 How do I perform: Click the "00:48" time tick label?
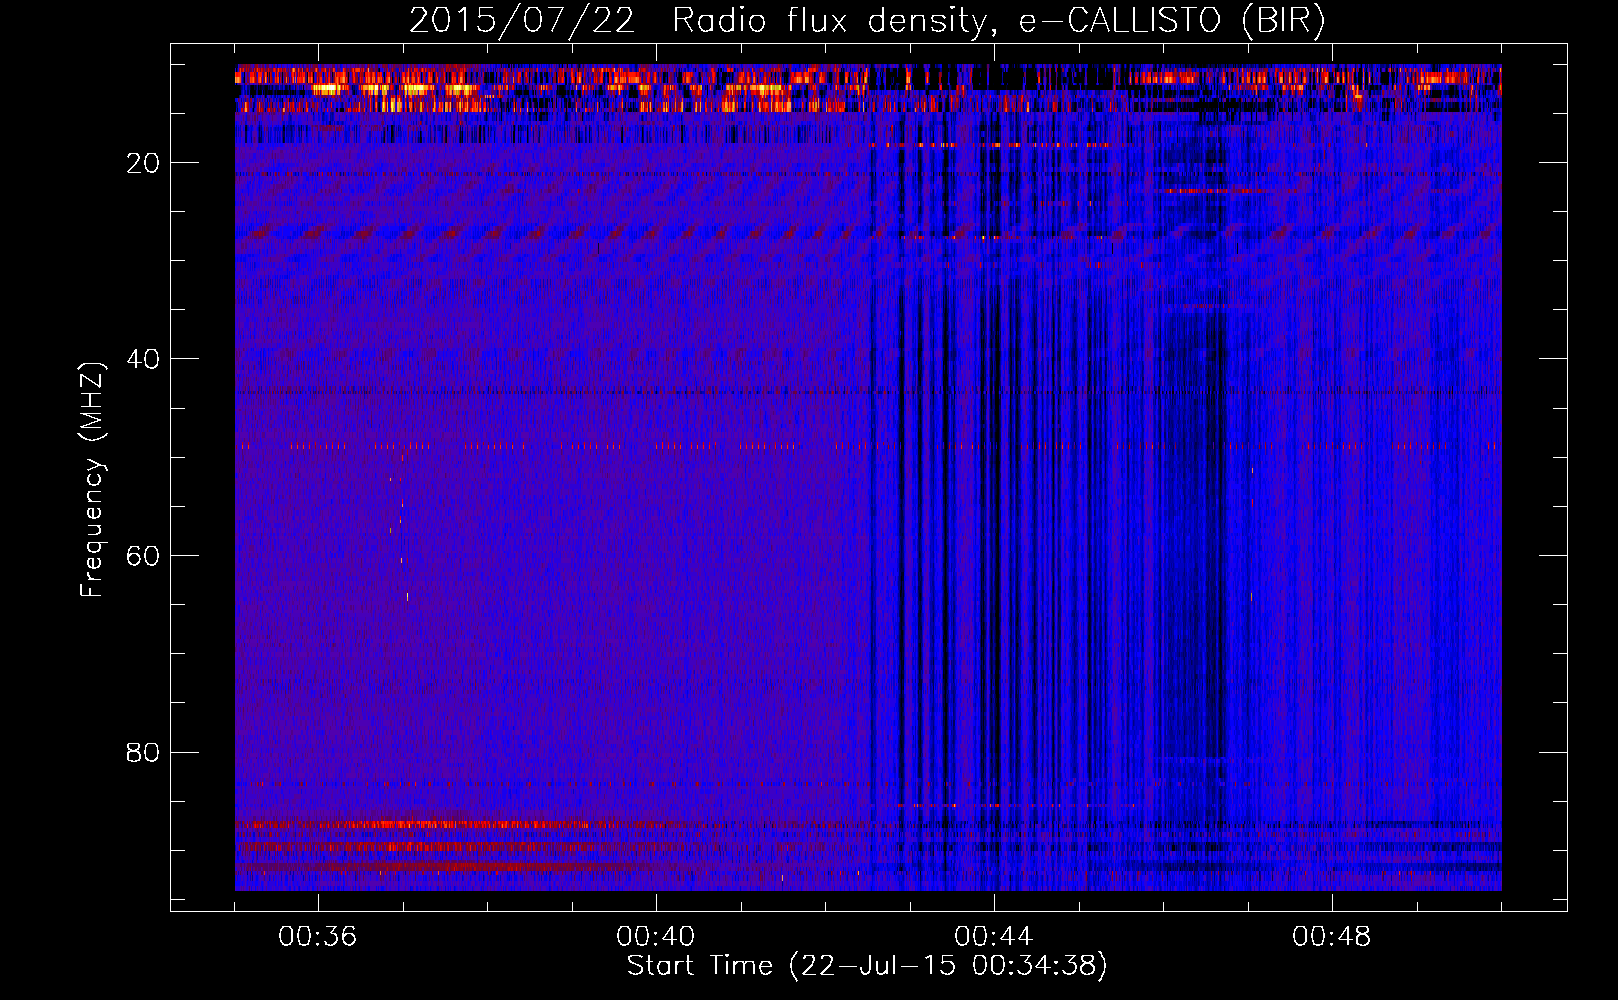coord(1332,936)
